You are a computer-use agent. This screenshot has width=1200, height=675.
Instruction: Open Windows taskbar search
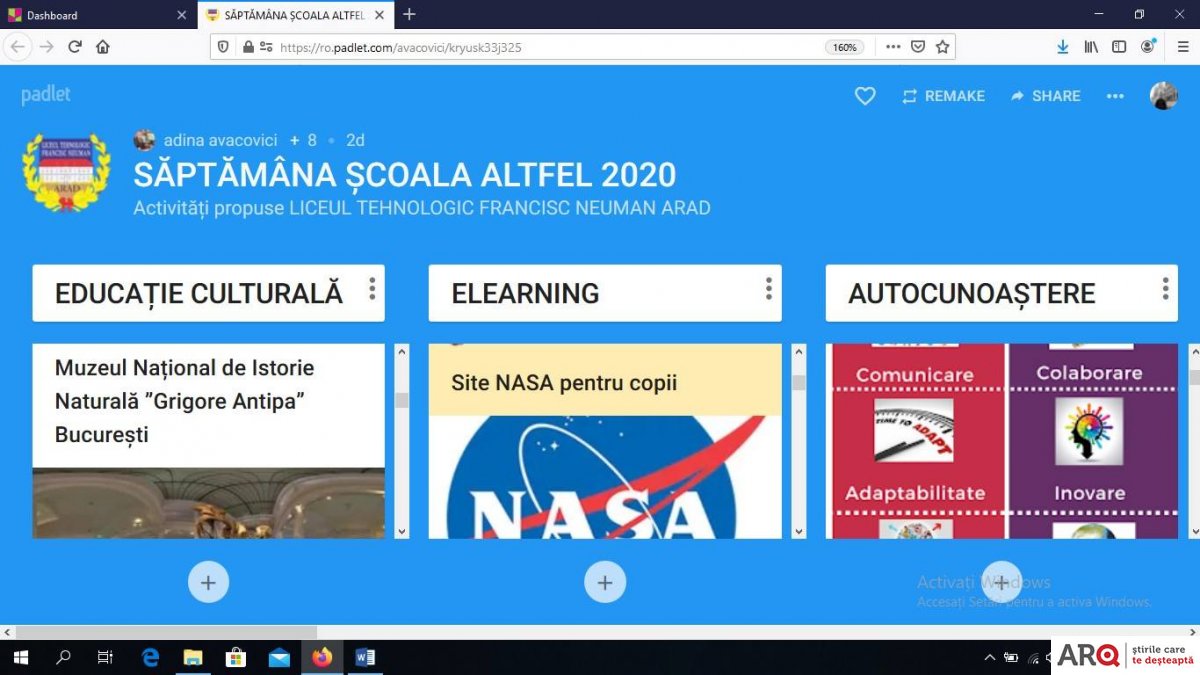(x=63, y=657)
